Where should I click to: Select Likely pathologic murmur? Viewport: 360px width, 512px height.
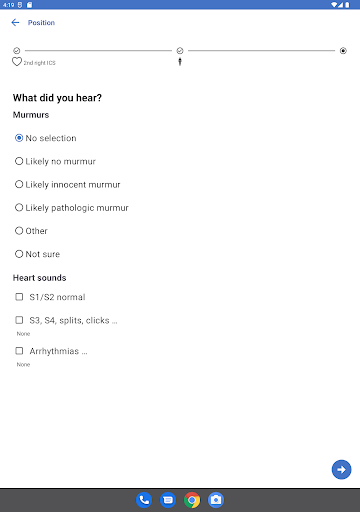(x=72, y=208)
